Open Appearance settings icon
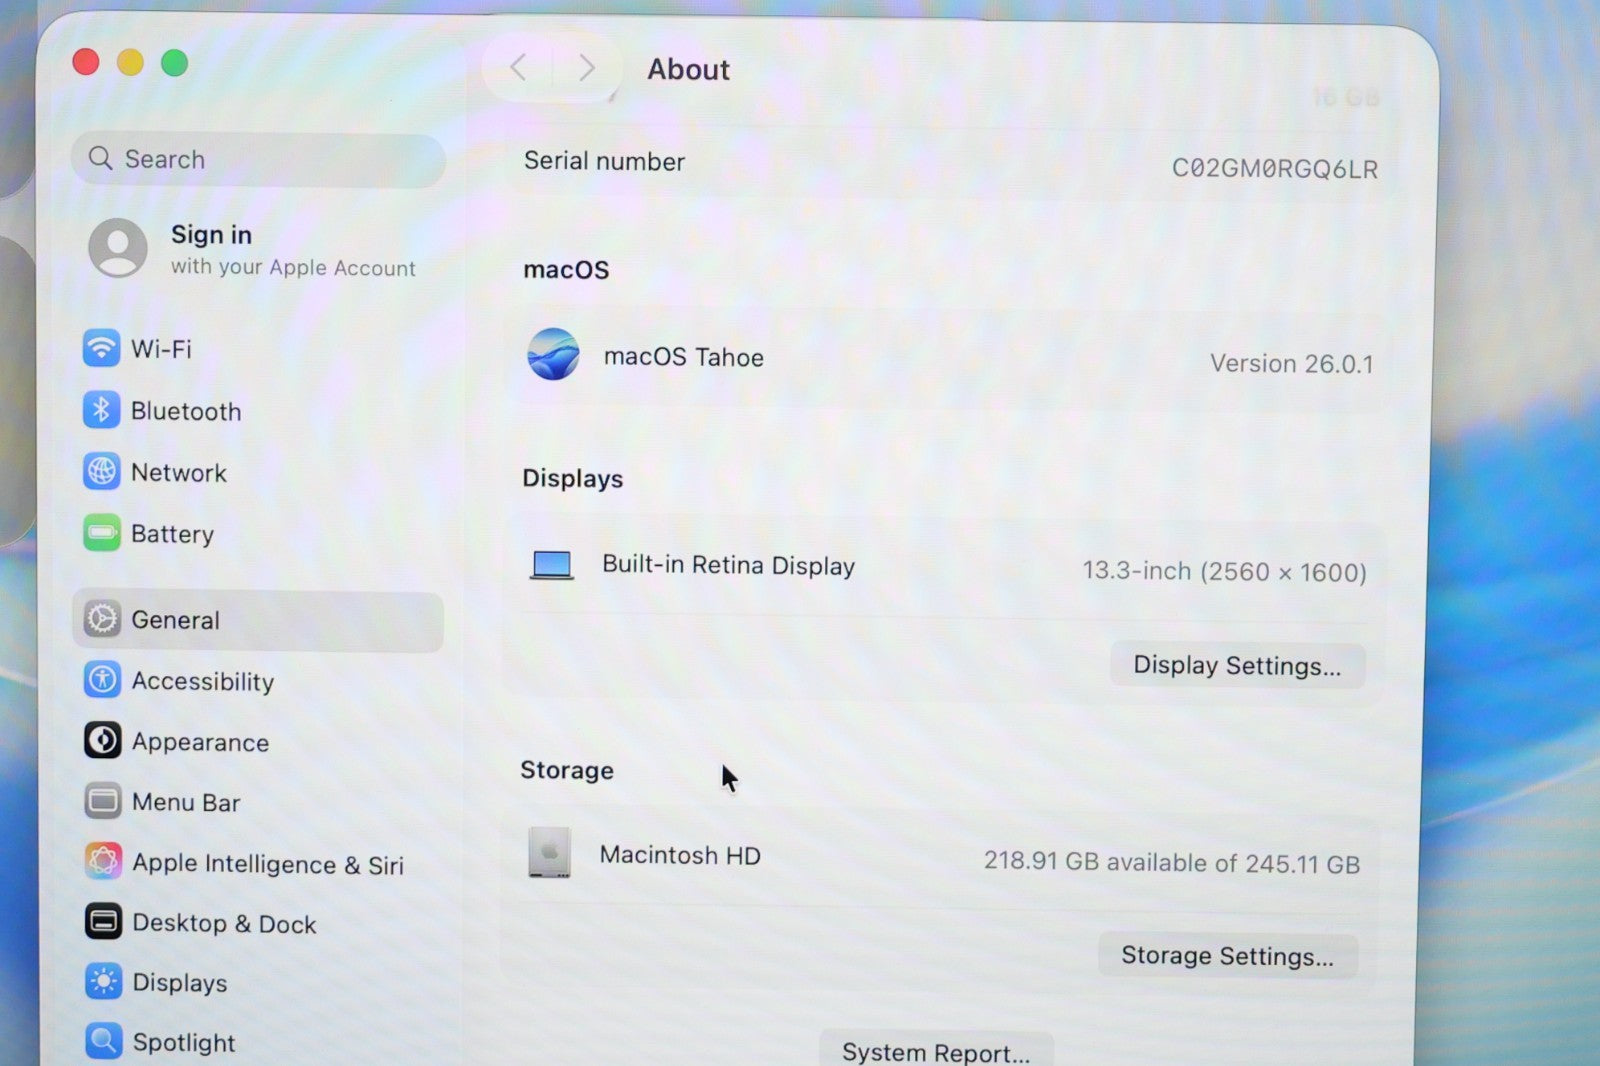Image resolution: width=1600 pixels, height=1066 pixels. click(x=102, y=741)
